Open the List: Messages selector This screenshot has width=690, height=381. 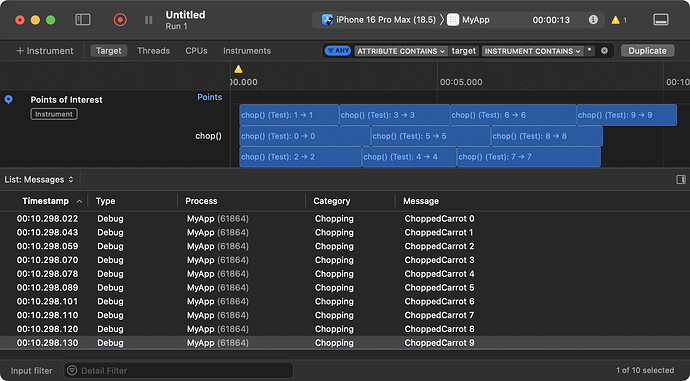tap(39, 180)
